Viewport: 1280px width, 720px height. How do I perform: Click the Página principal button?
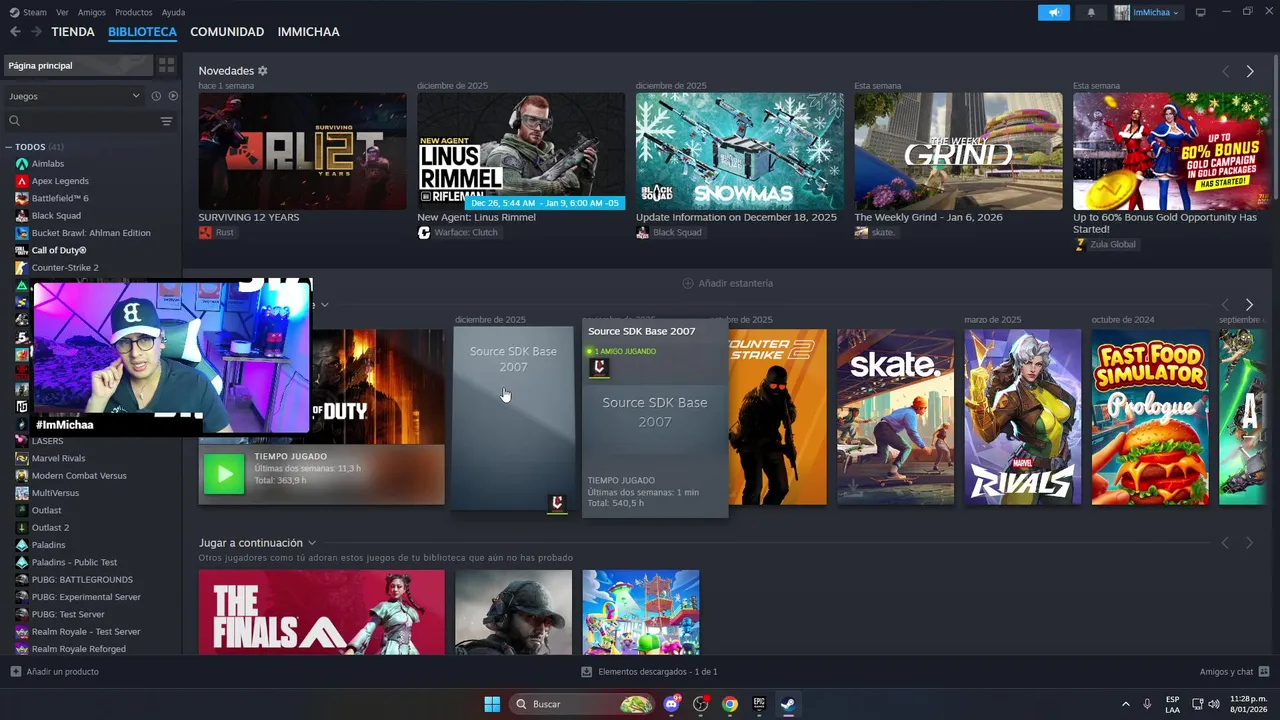point(77,65)
